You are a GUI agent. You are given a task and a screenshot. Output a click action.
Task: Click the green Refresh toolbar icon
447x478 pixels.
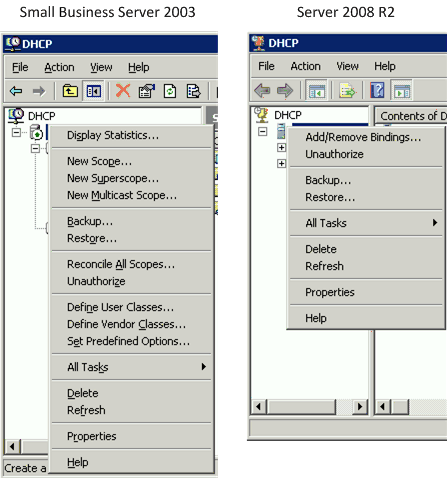pos(170,91)
